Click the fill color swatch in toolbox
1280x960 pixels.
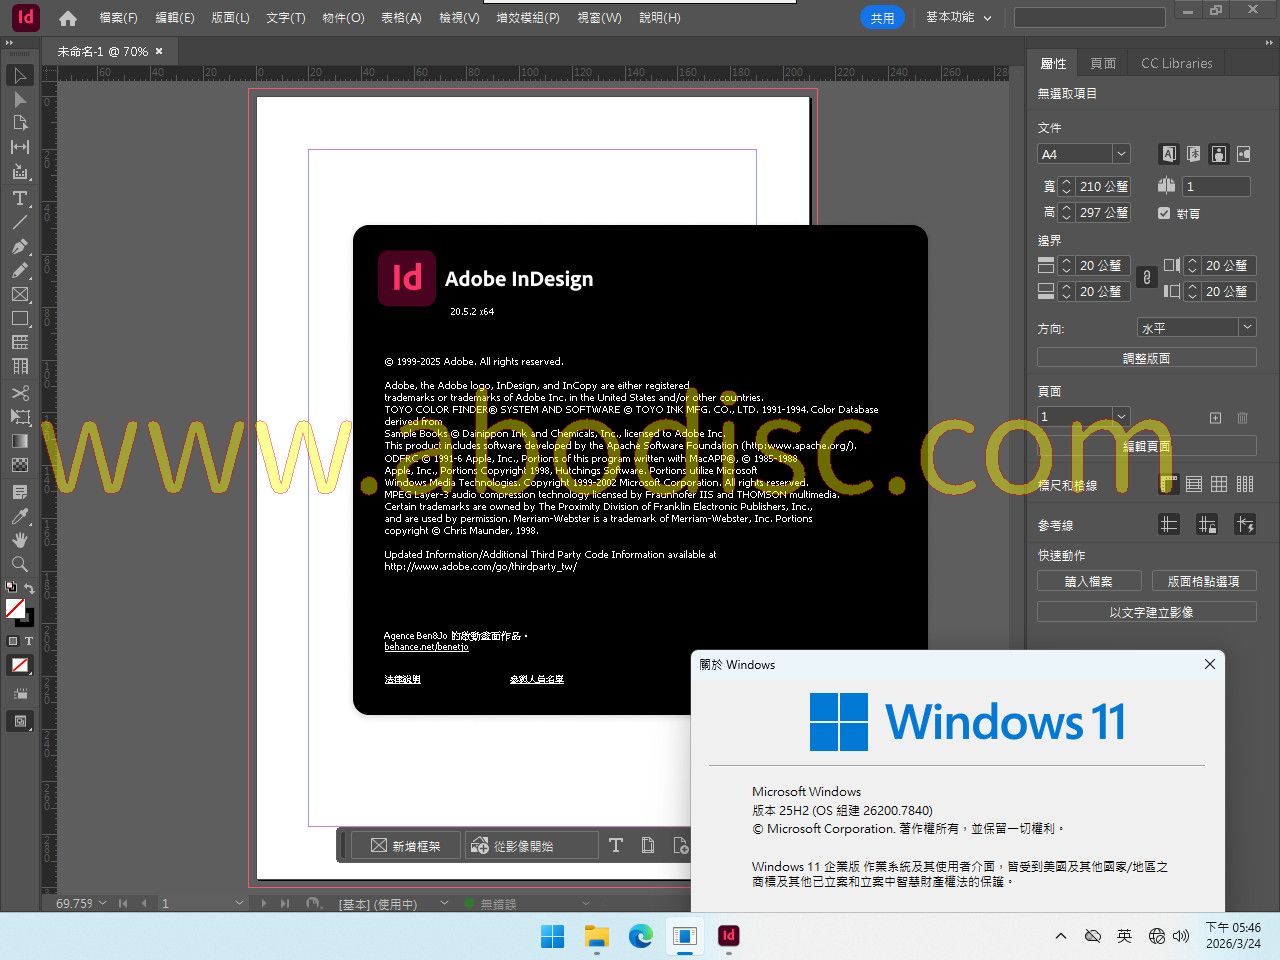click(15, 608)
